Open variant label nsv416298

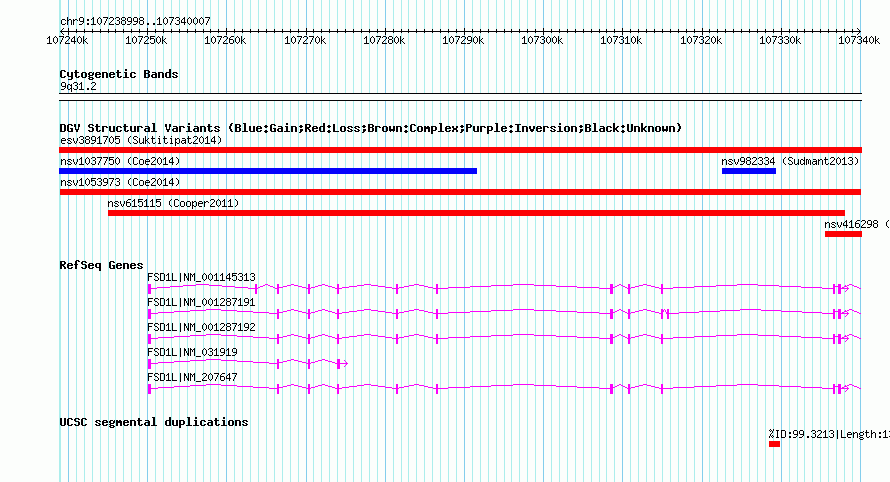[x=851, y=224]
